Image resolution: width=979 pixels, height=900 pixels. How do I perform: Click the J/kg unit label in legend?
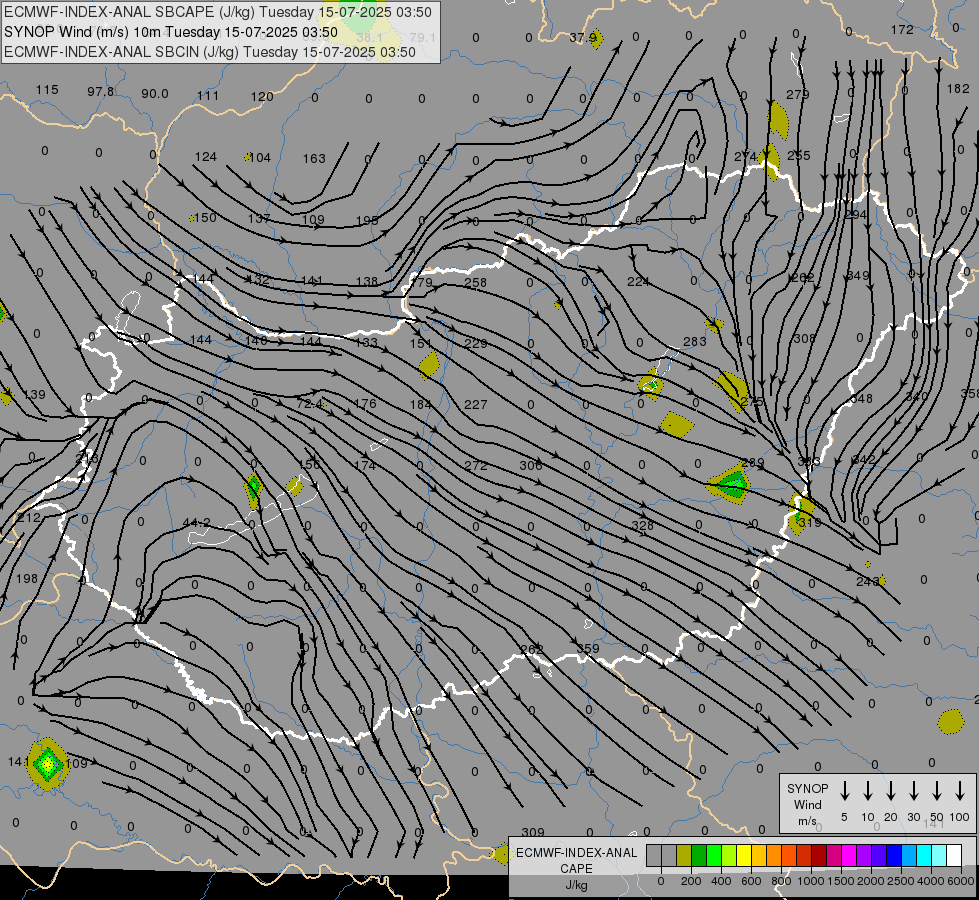(x=576, y=885)
